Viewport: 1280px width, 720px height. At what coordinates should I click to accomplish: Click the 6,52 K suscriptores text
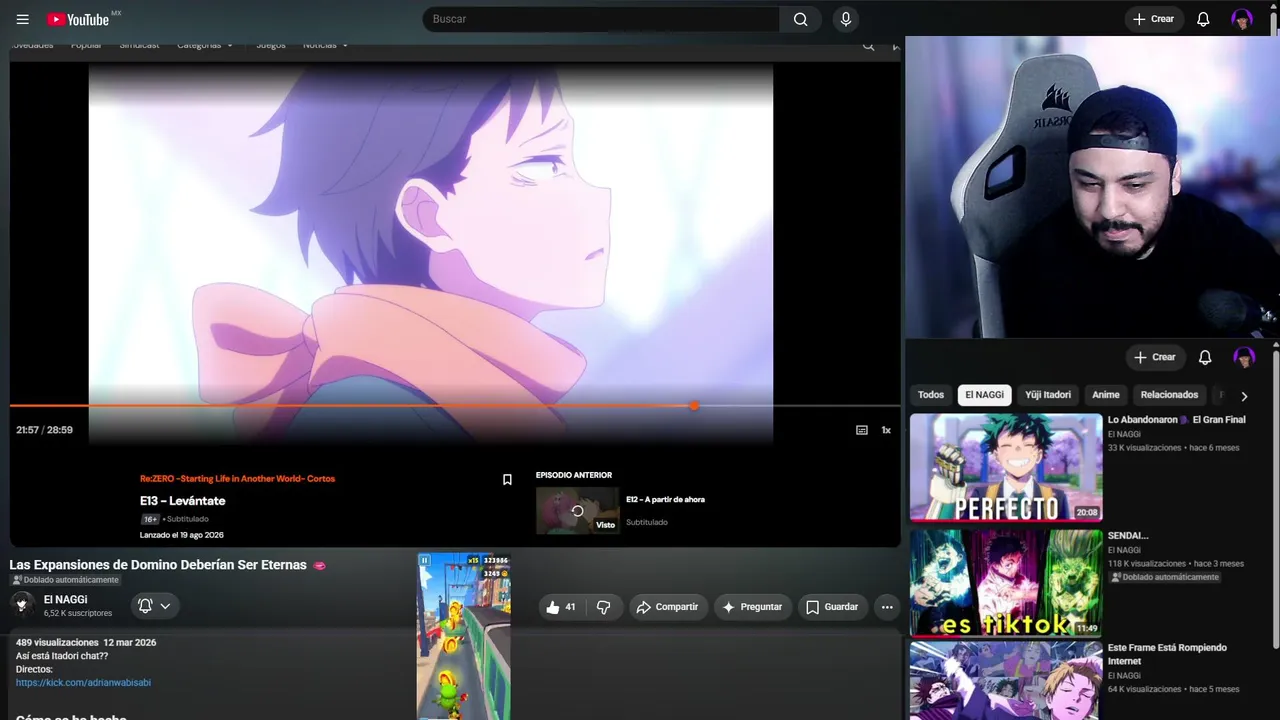(x=78, y=613)
